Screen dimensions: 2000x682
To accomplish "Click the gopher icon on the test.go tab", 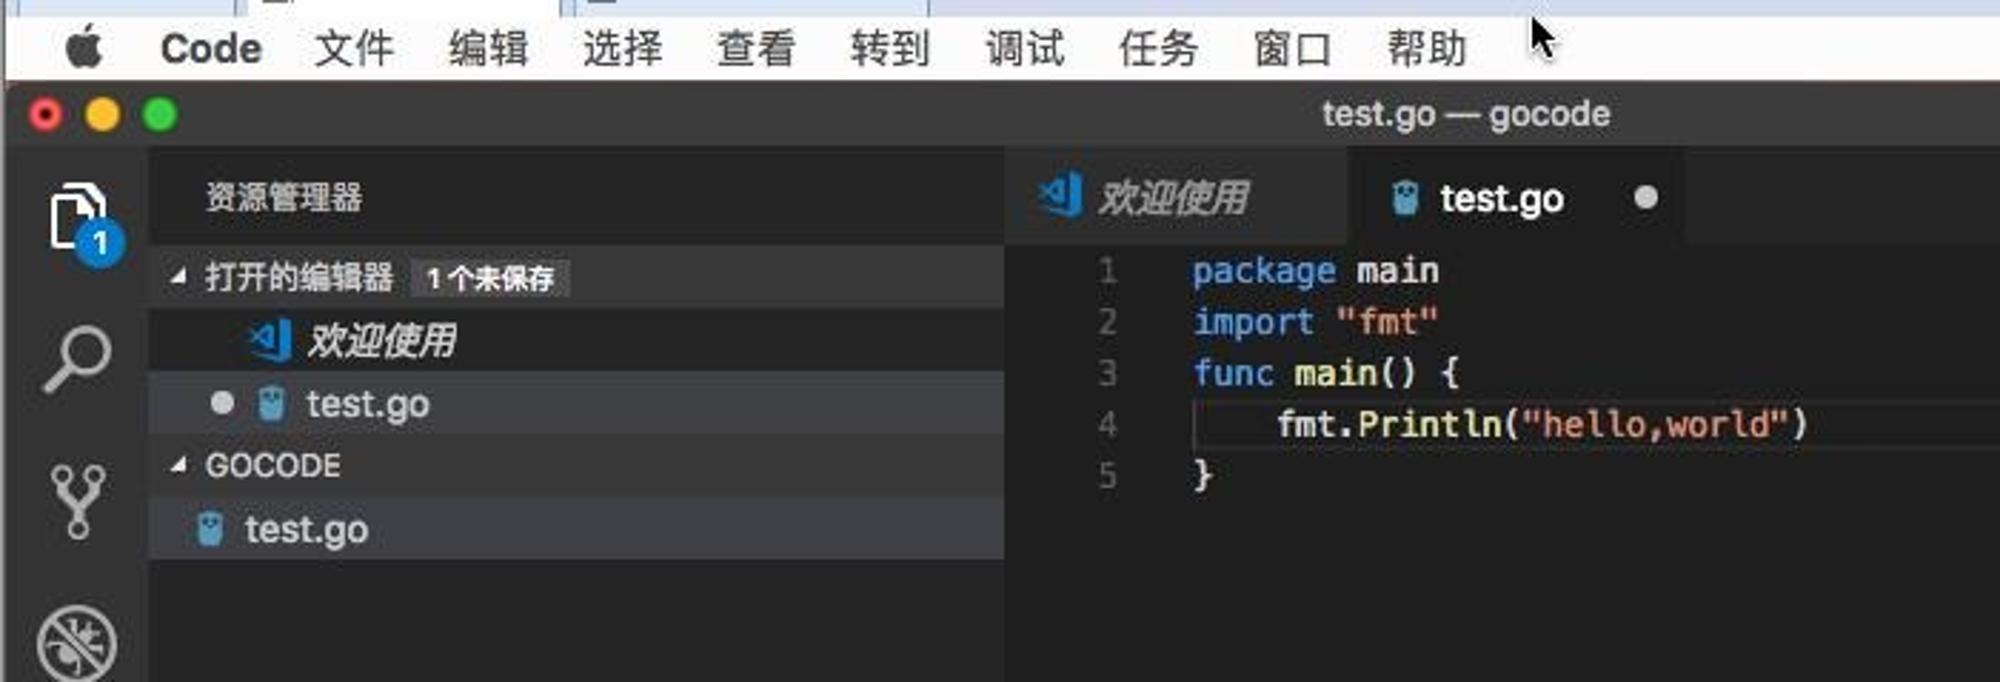I will 1405,198.
